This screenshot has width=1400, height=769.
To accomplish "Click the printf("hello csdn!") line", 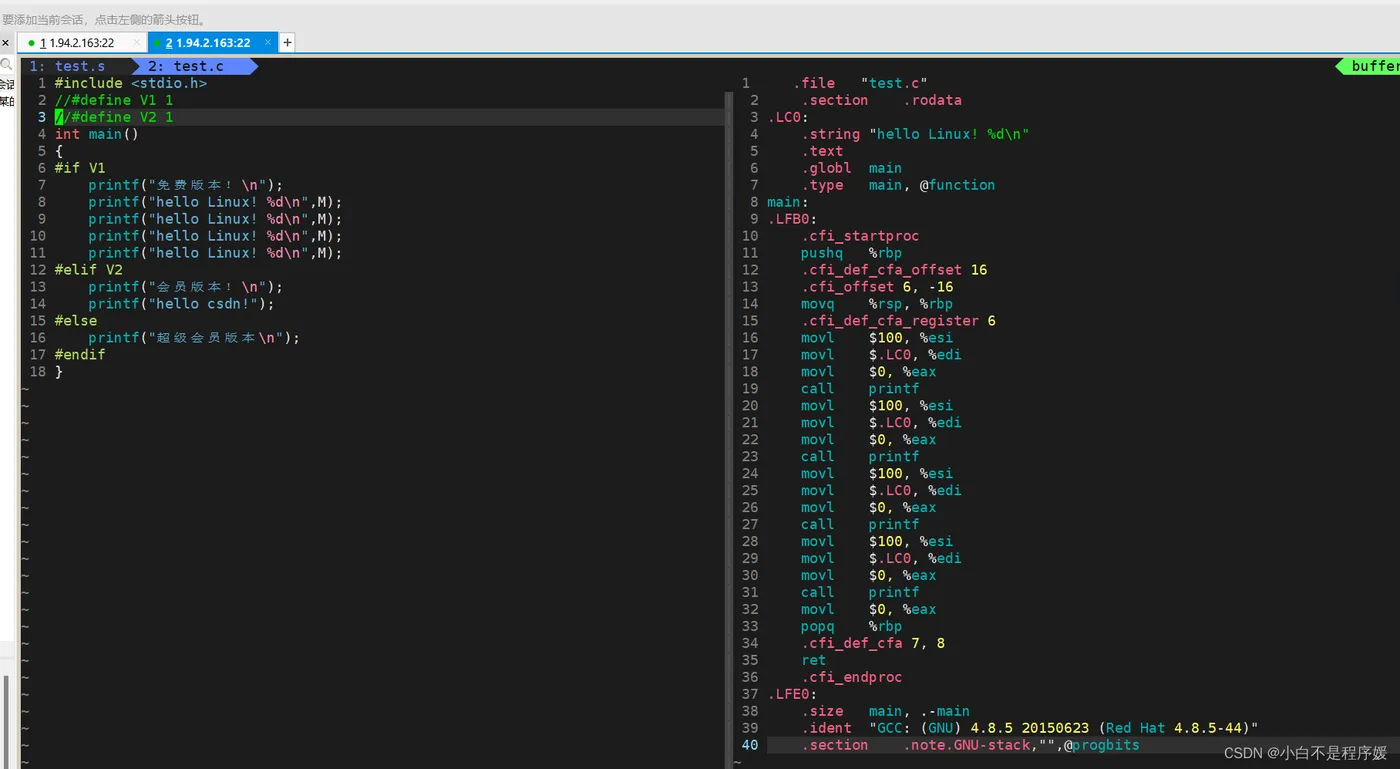I will [x=181, y=304].
